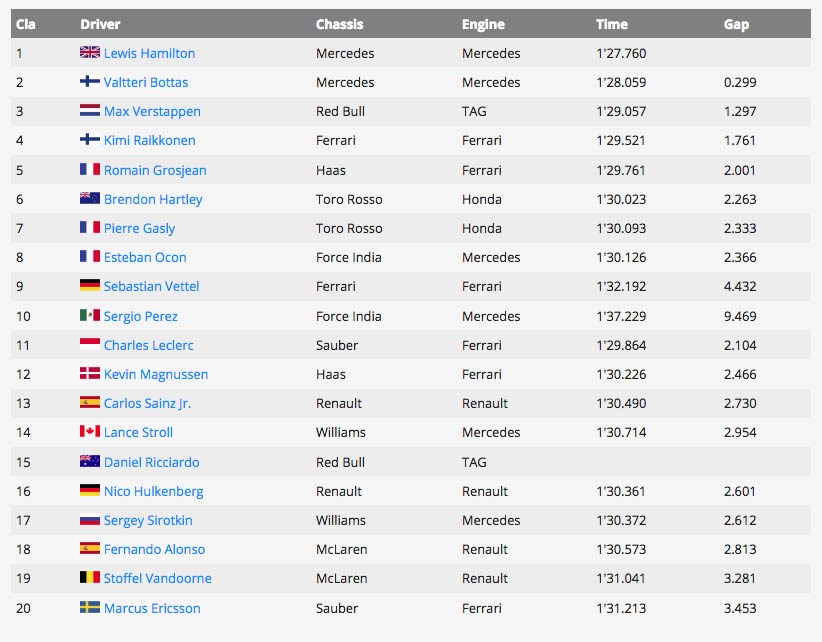Click the Canadian flag beside Lance Stroll
This screenshot has height=642, width=822.
pyautogui.click(x=89, y=432)
